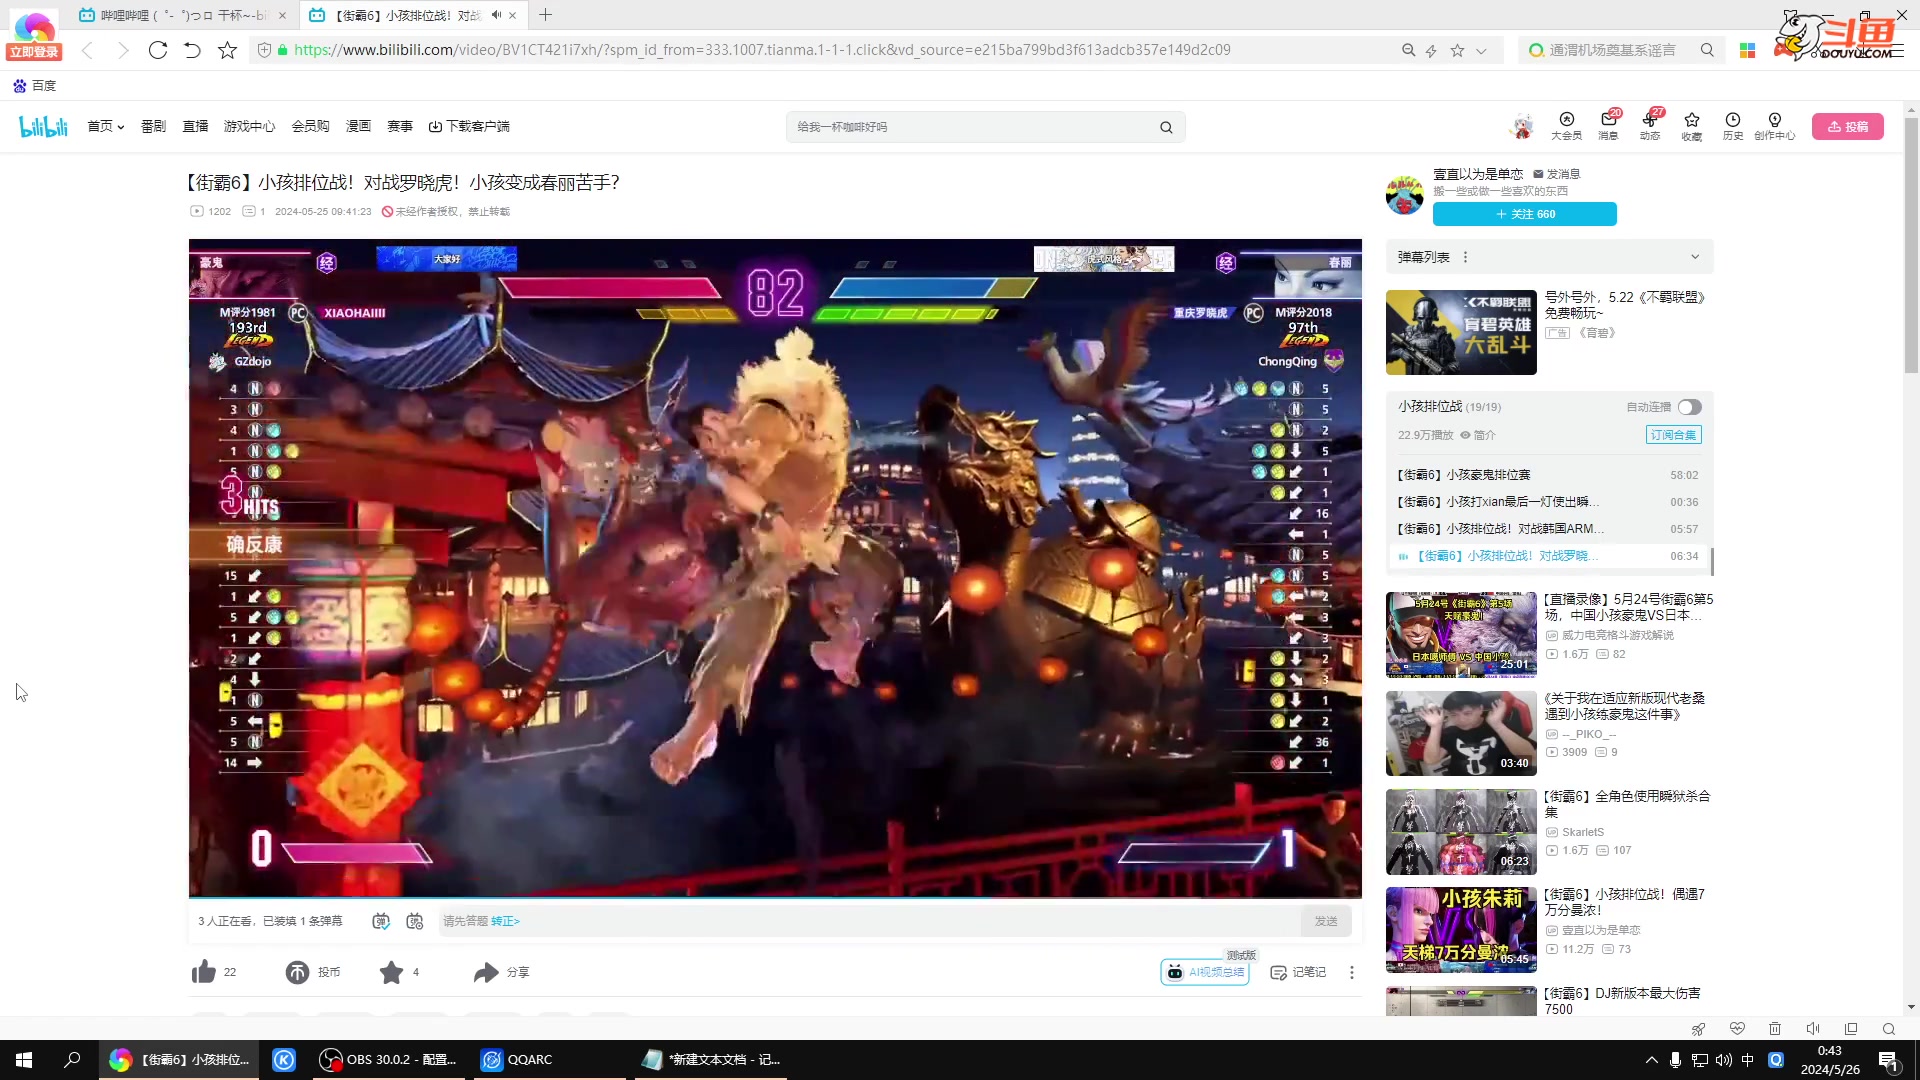Open danmaku settings icon
Screen dimensions: 1920x1080
point(415,921)
